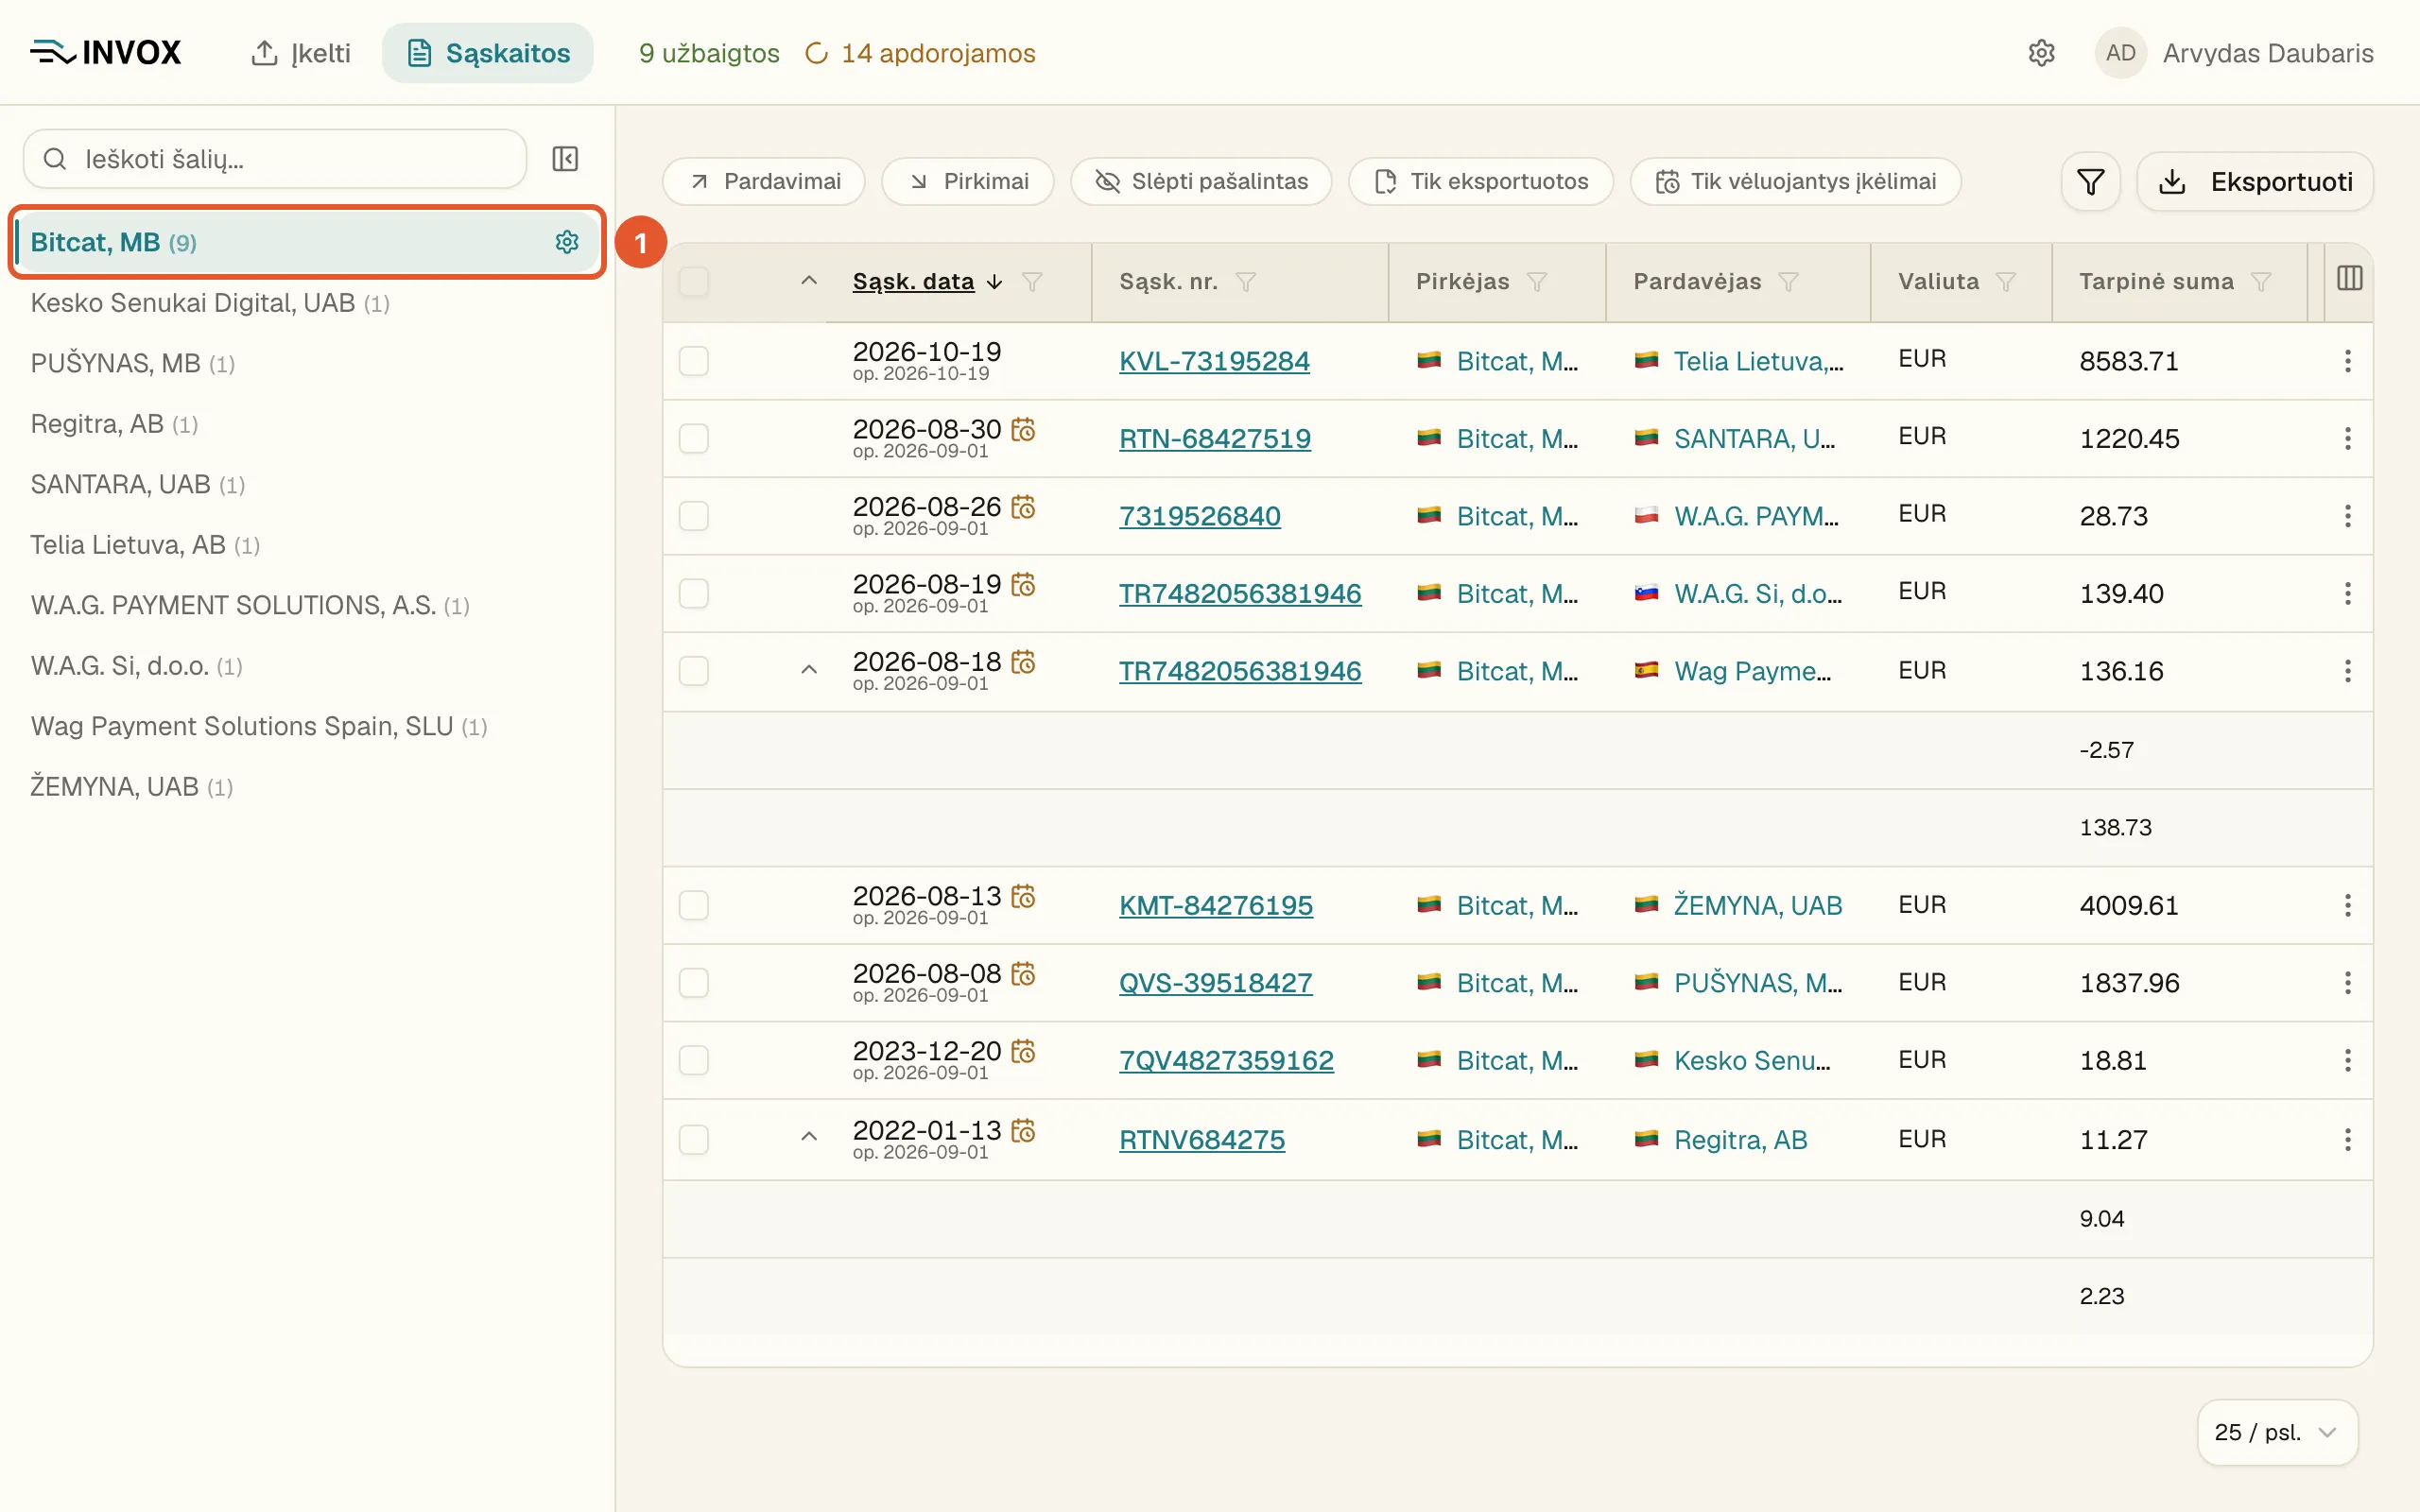The width and height of the screenshot is (2420, 1512).
Task: Open row menu for invoice 7QV4827359162
Action: tap(2347, 1060)
